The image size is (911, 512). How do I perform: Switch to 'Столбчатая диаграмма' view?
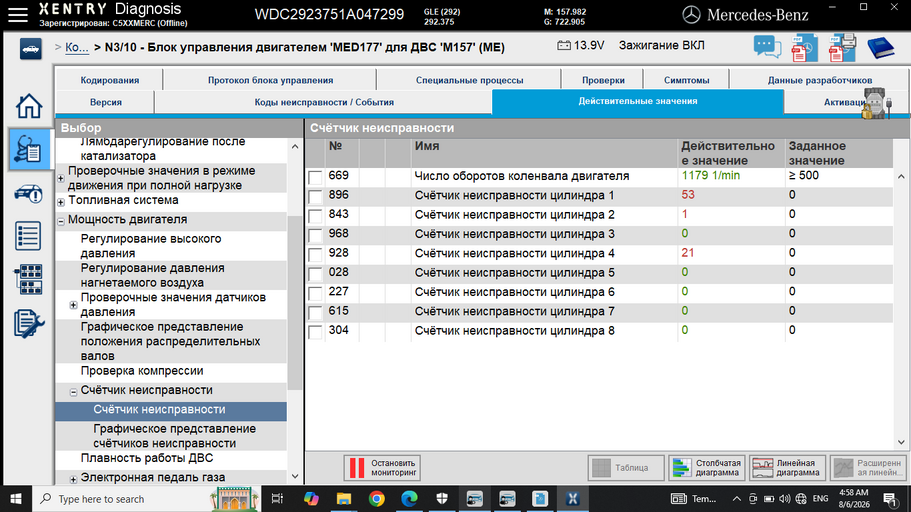coord(707,468)
